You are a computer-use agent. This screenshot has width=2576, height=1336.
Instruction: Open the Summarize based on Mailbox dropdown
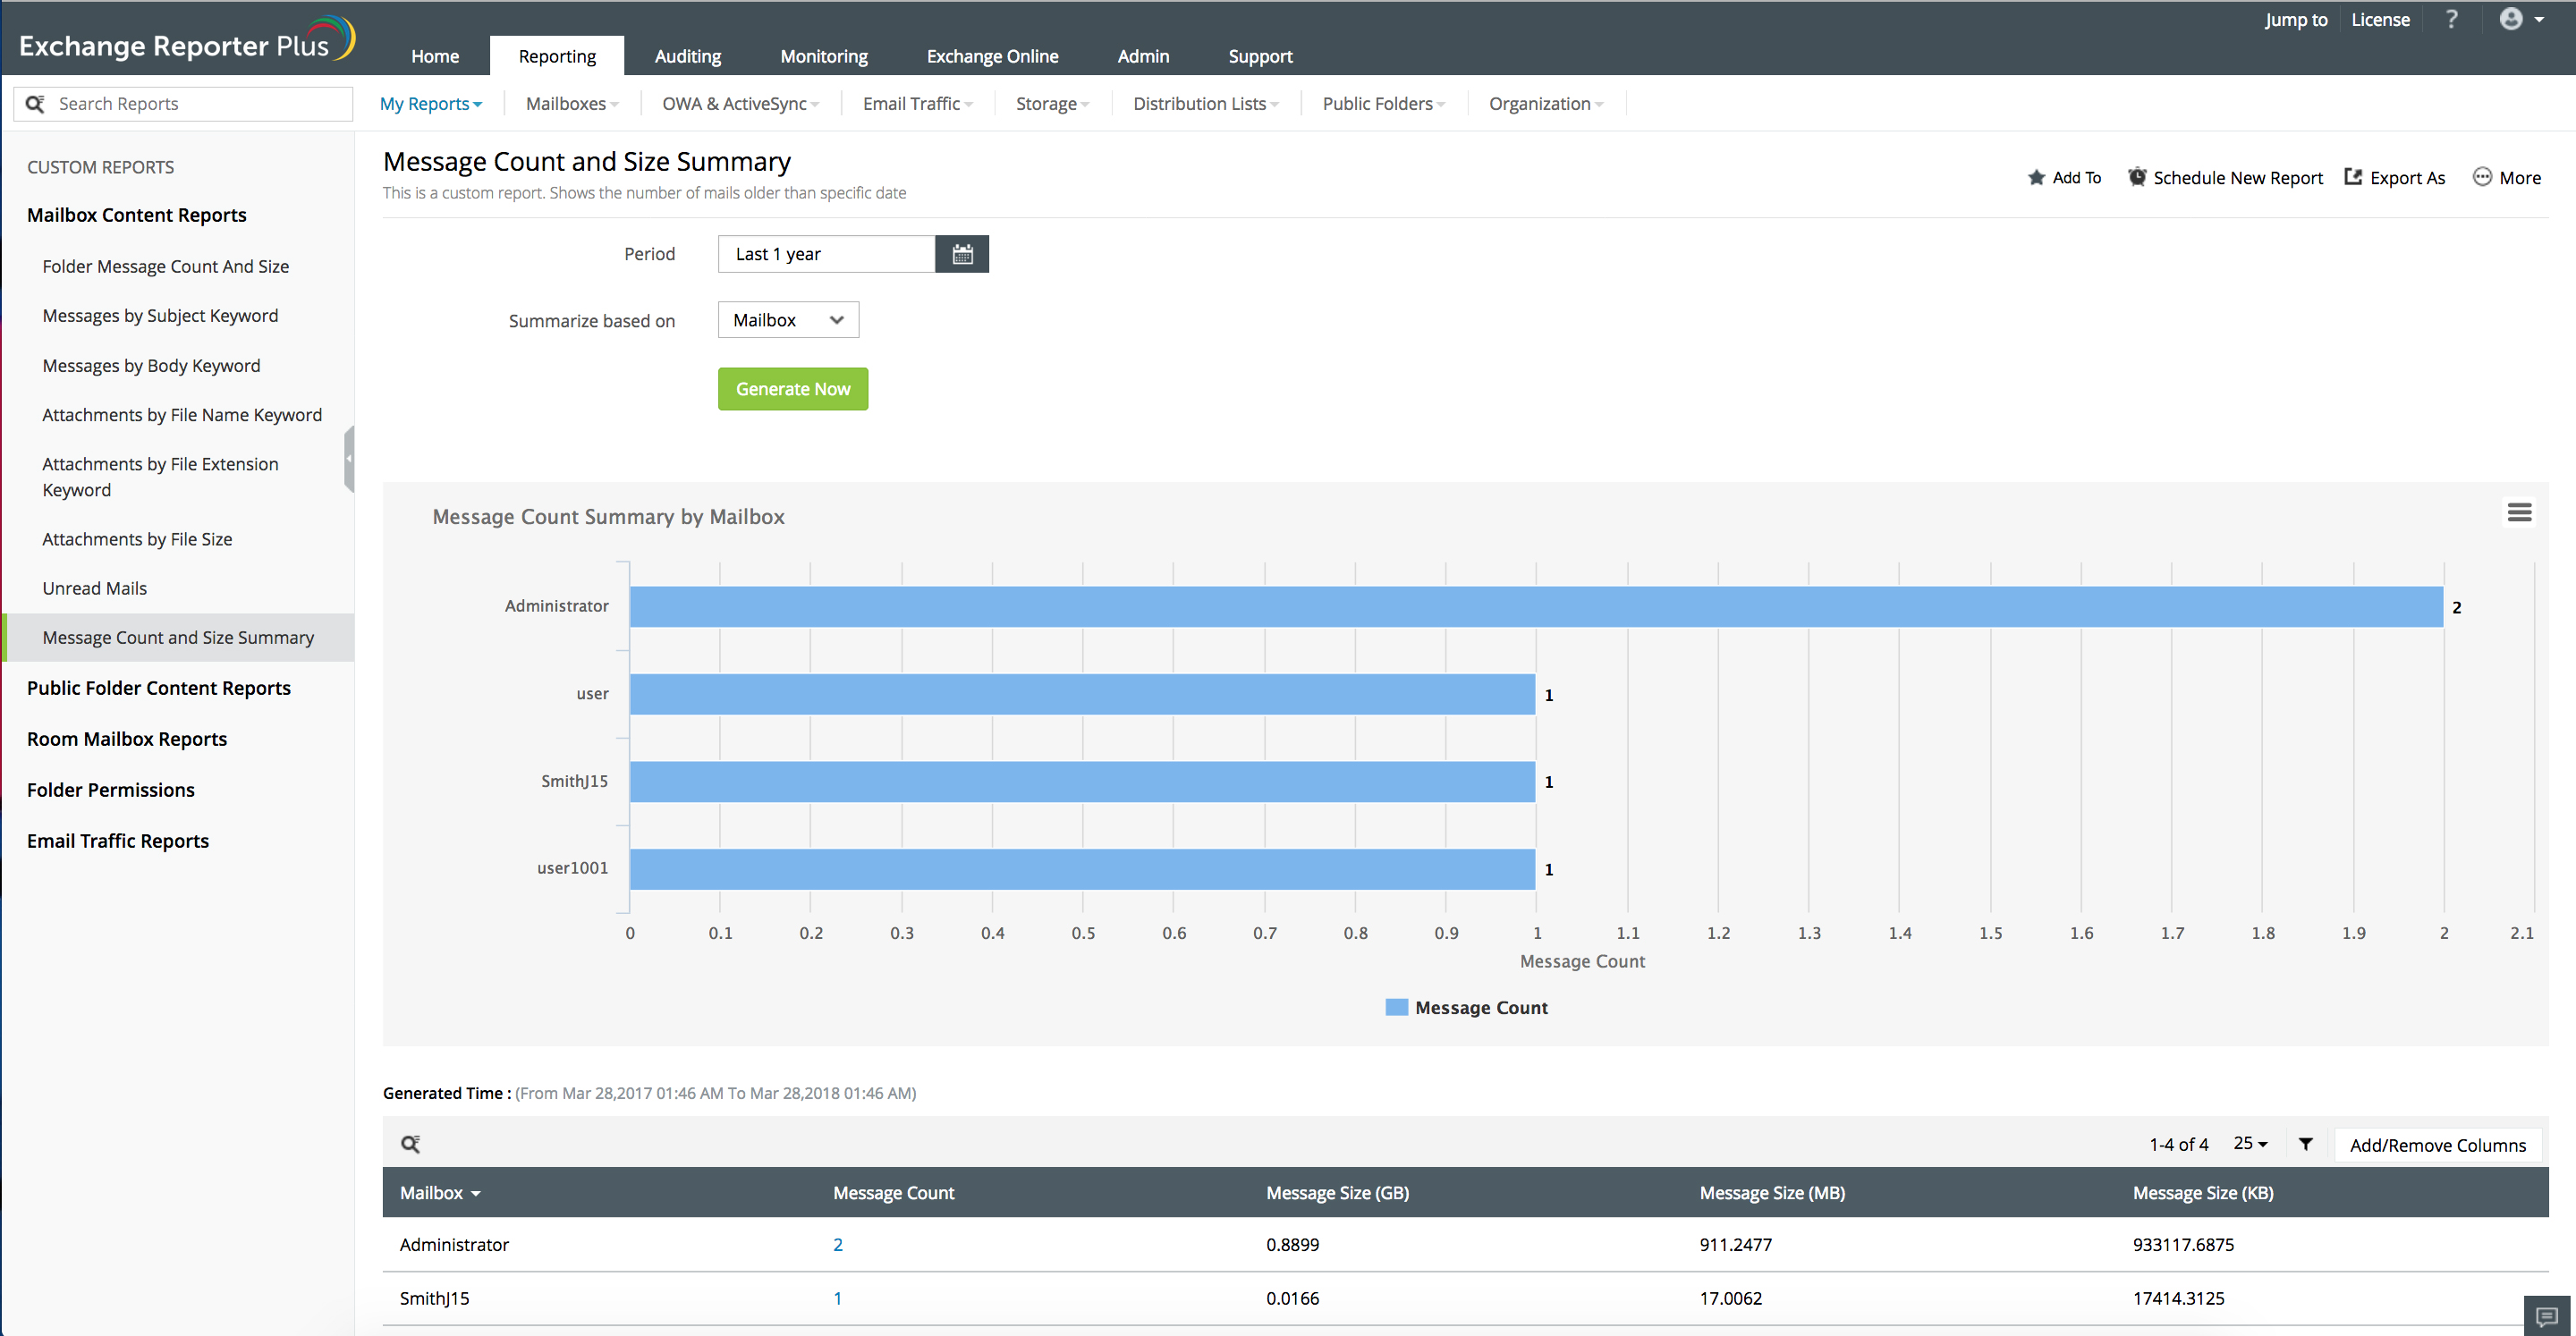point(788,320)
